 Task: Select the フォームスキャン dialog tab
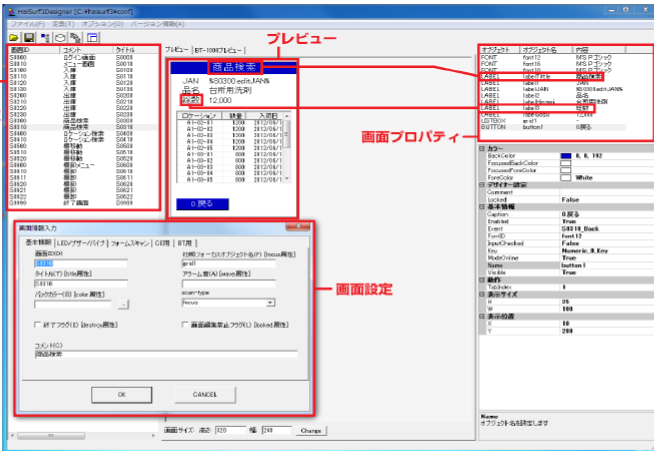pyautogui.click(x=130, y=243)
